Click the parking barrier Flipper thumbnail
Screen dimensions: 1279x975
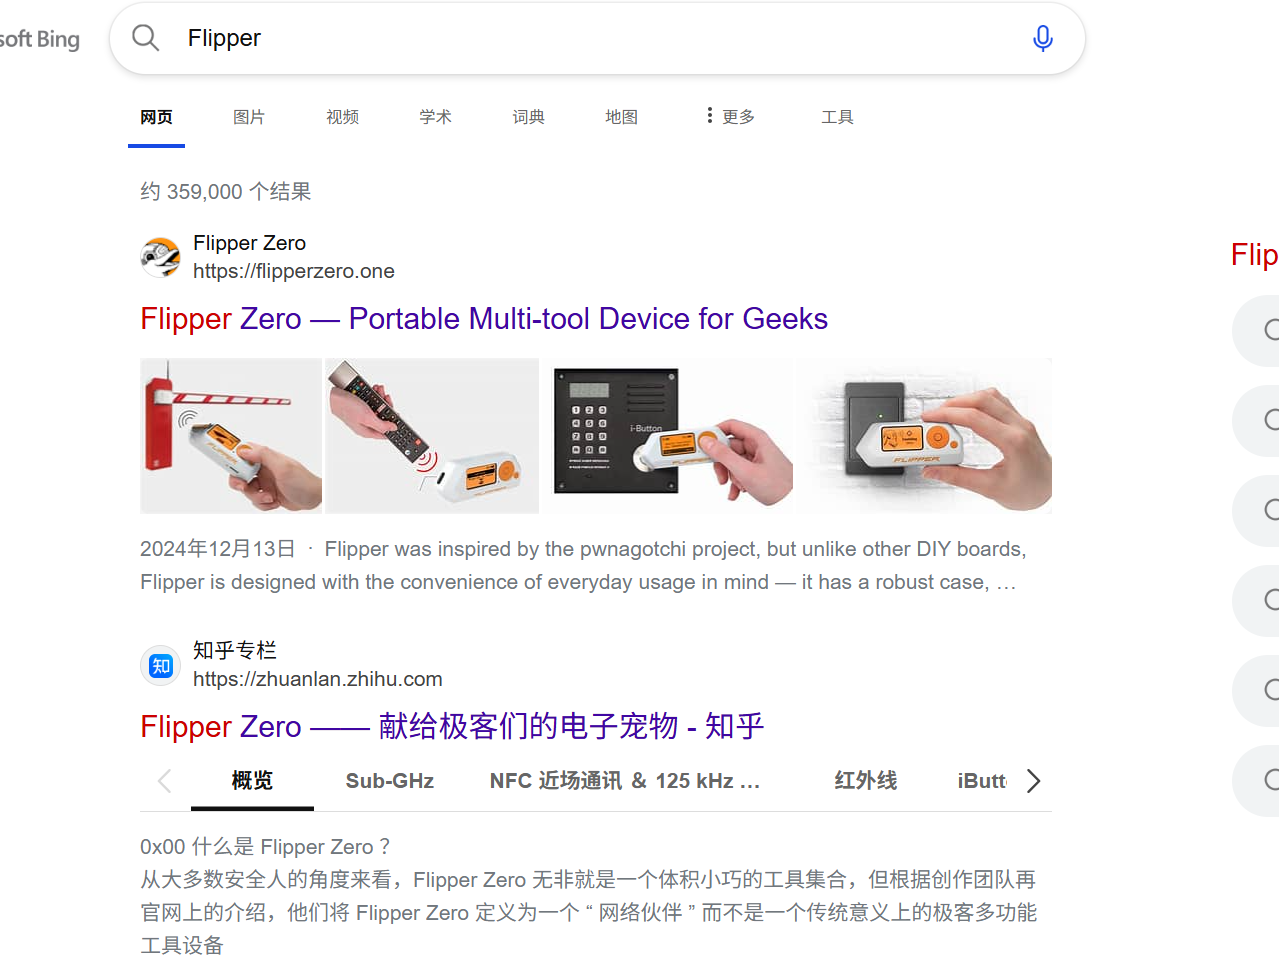click(231, 436)
